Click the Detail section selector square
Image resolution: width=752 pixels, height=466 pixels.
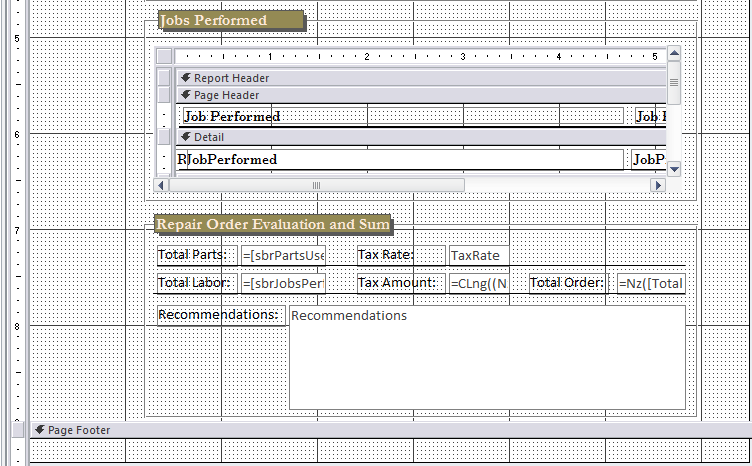(x=164, y=137)
